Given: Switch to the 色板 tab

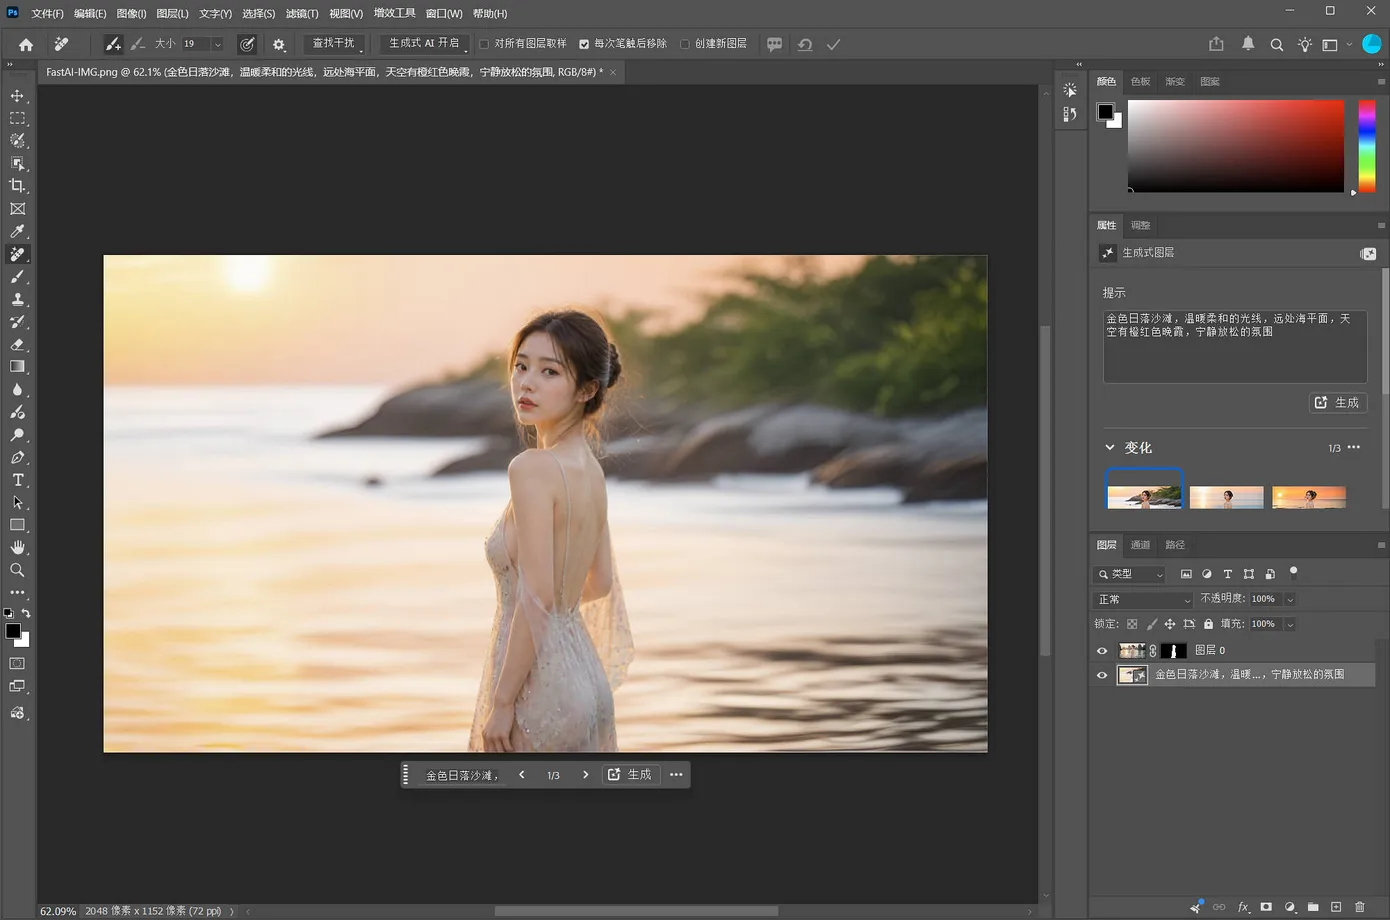Looking at the screenshot, I should 1140,82.
